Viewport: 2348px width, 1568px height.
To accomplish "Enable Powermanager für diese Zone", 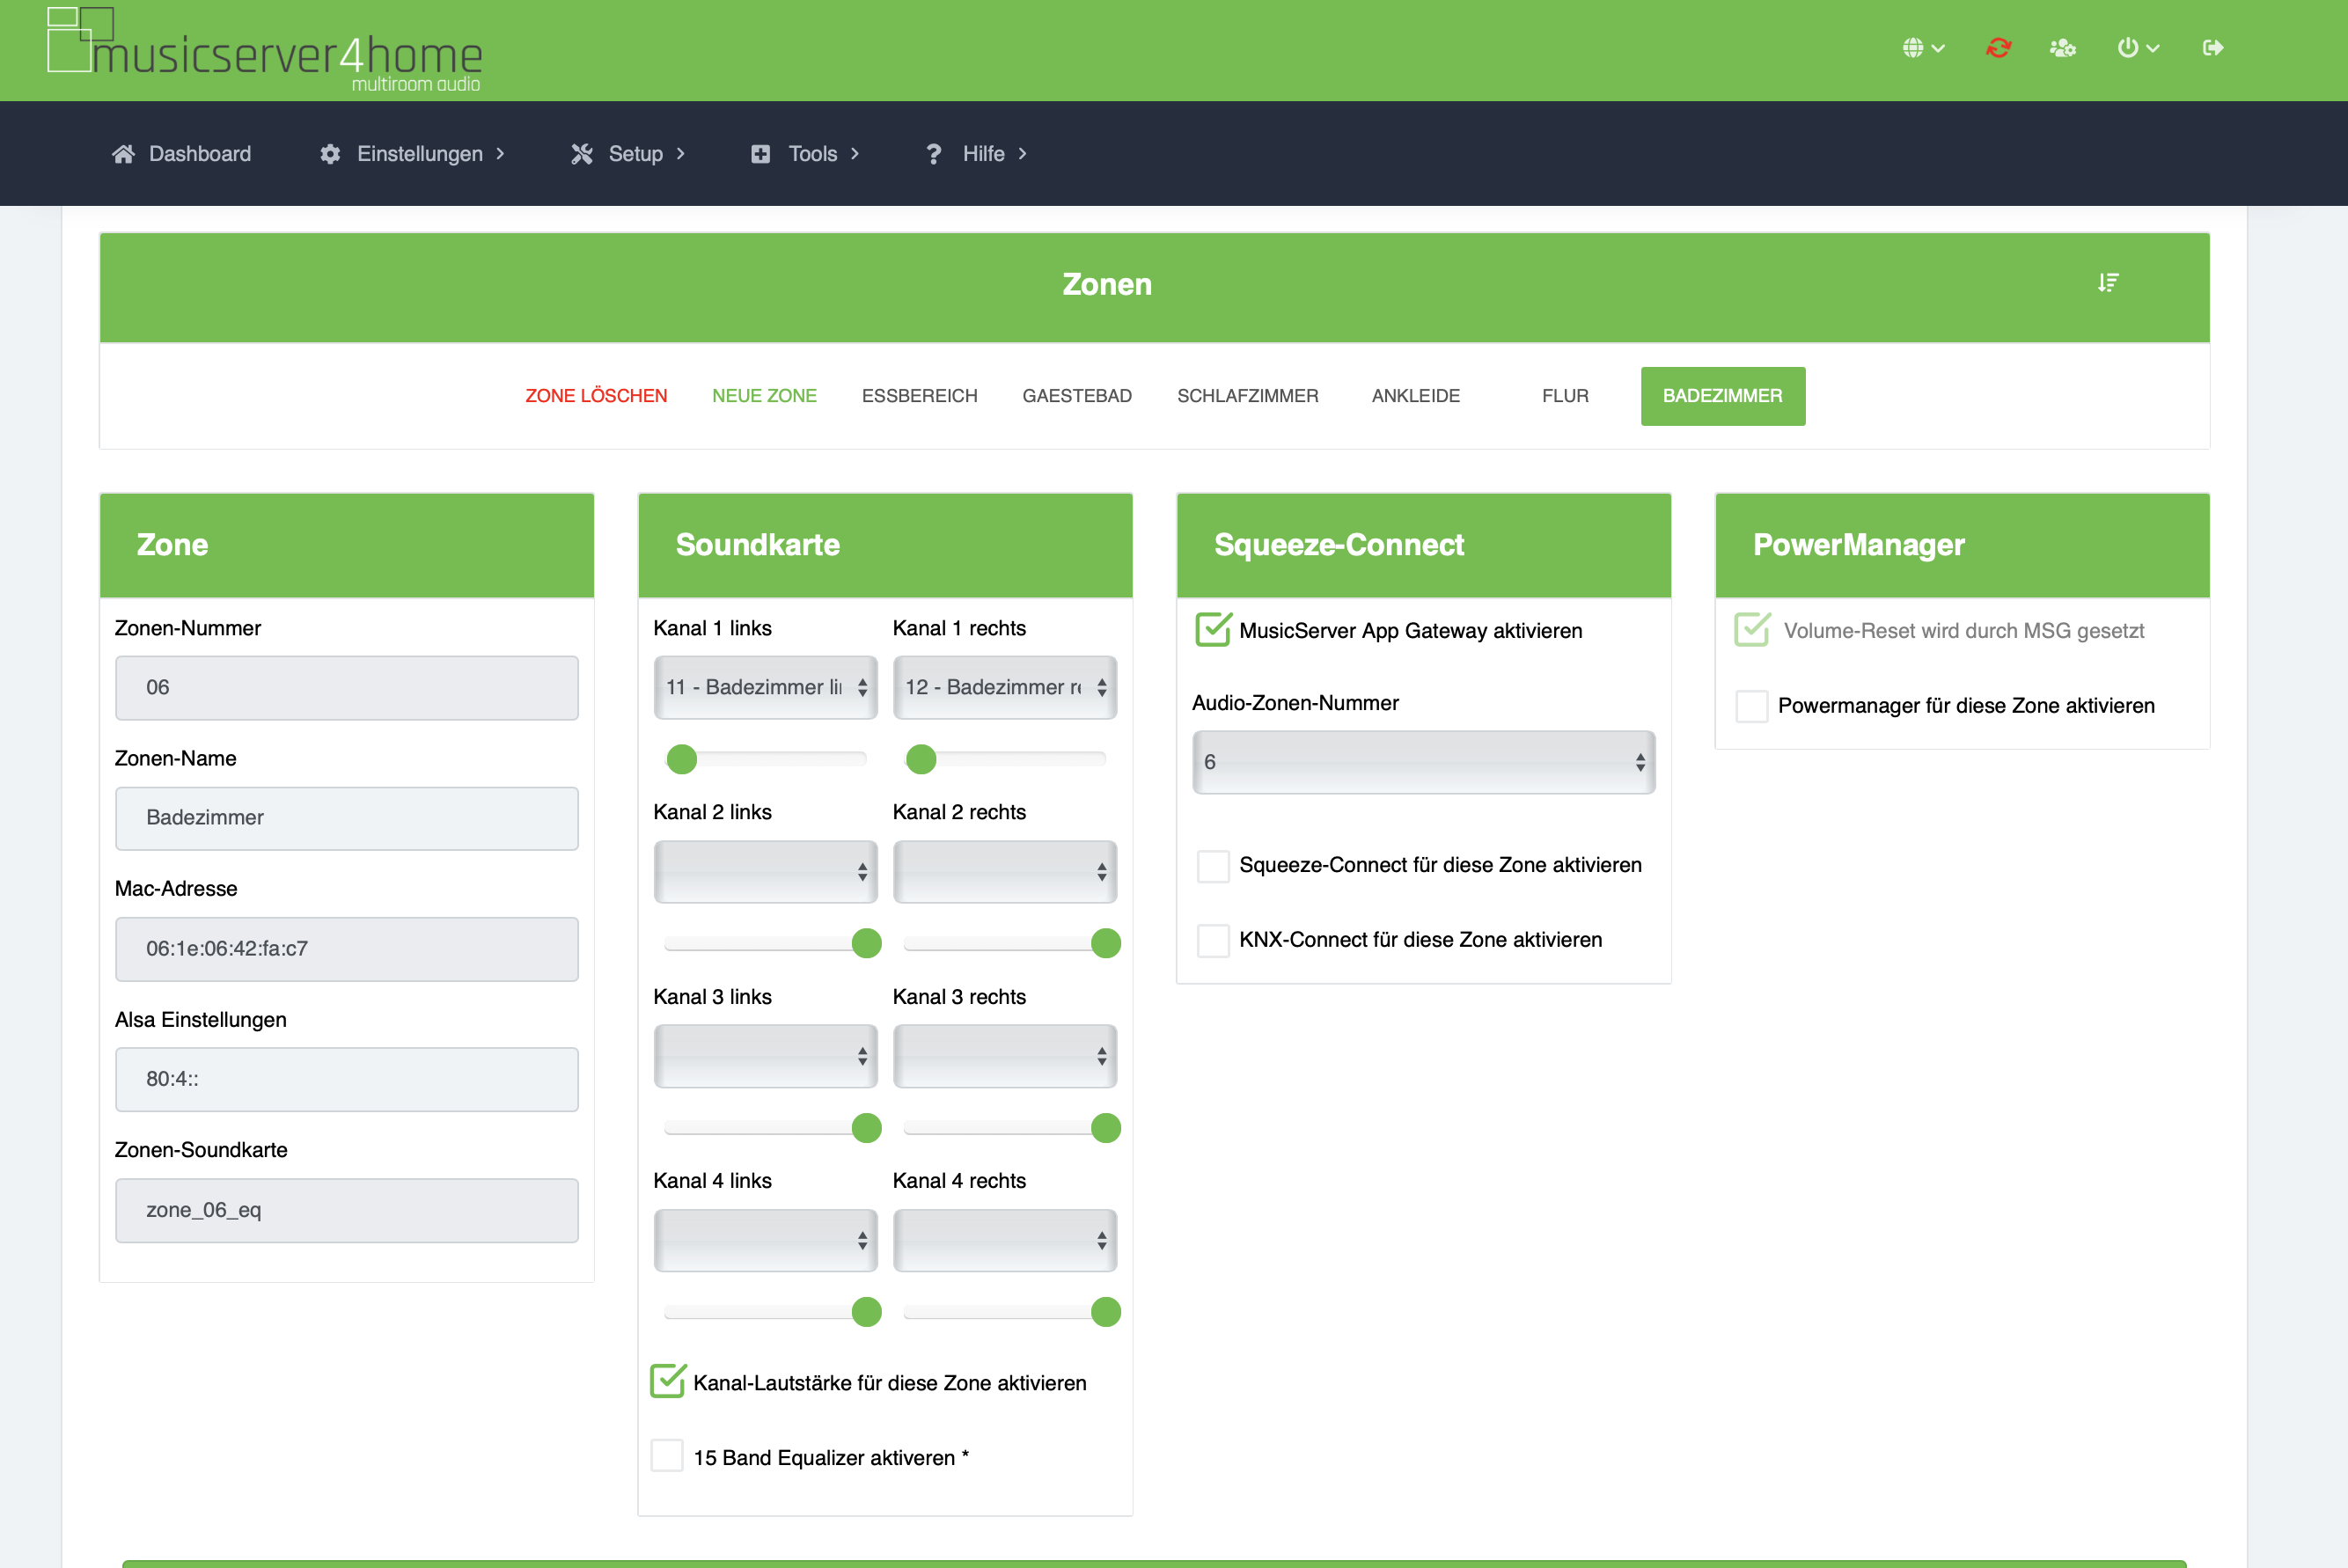I will (x=1751, y=706).
